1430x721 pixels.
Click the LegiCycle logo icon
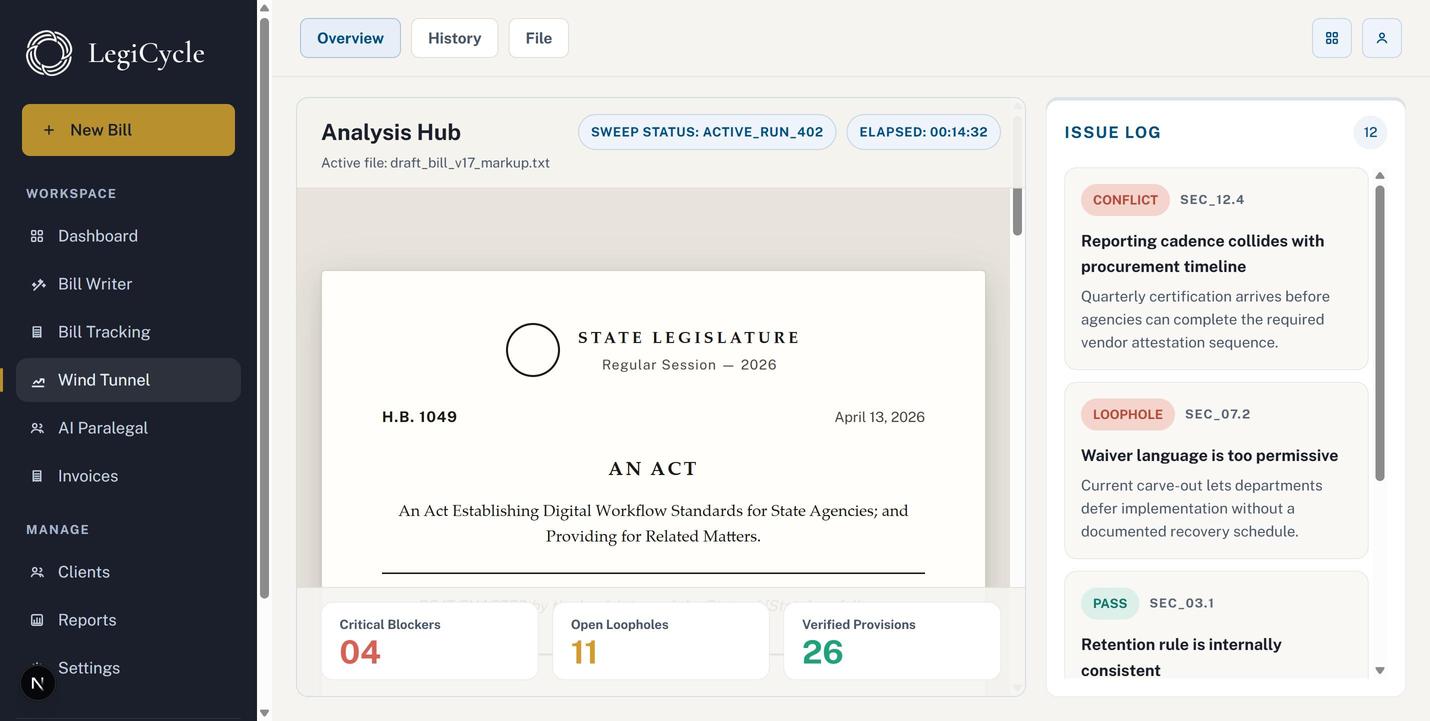49,53
